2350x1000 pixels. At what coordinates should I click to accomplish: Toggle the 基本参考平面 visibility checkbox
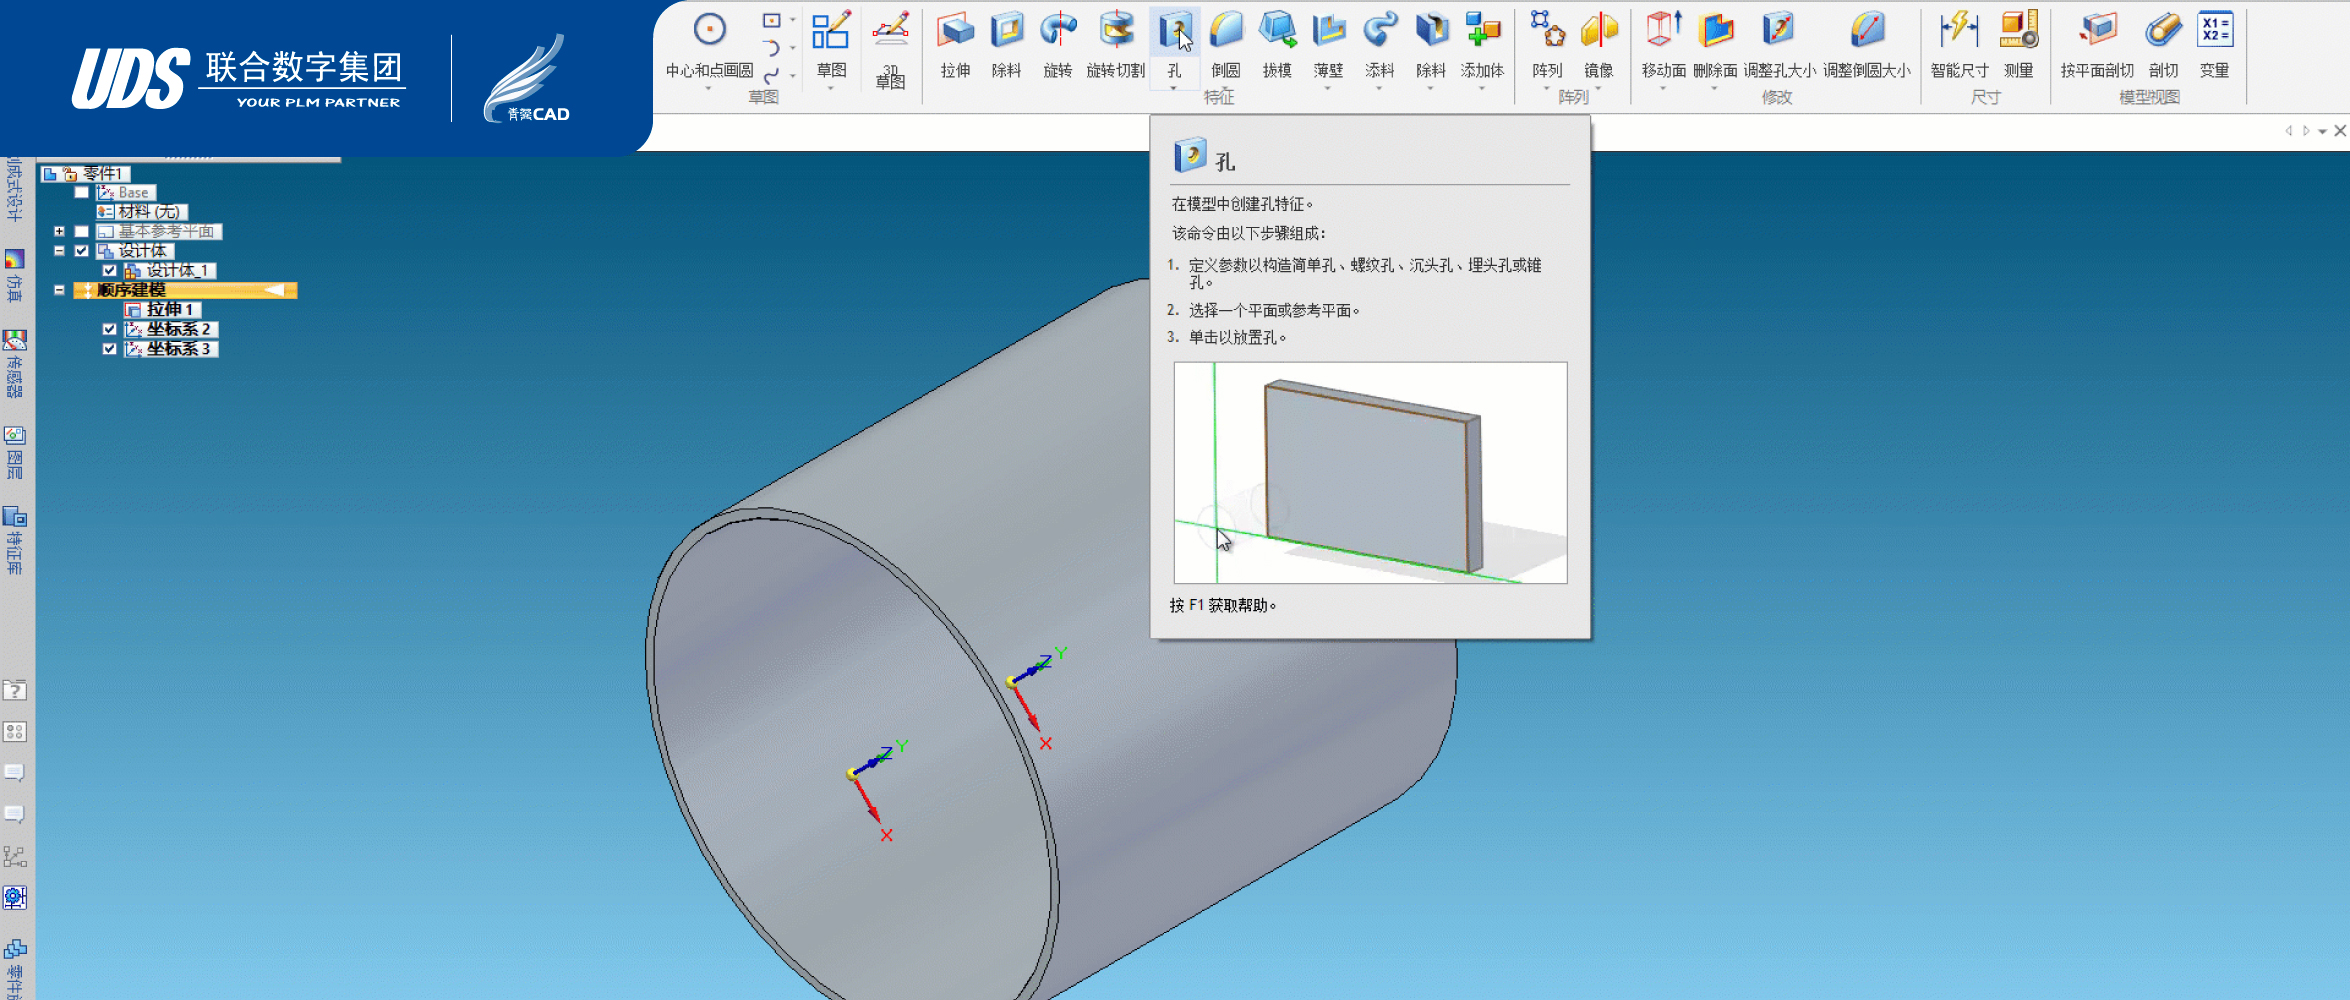pyautogui.click(x=82, y=231)
